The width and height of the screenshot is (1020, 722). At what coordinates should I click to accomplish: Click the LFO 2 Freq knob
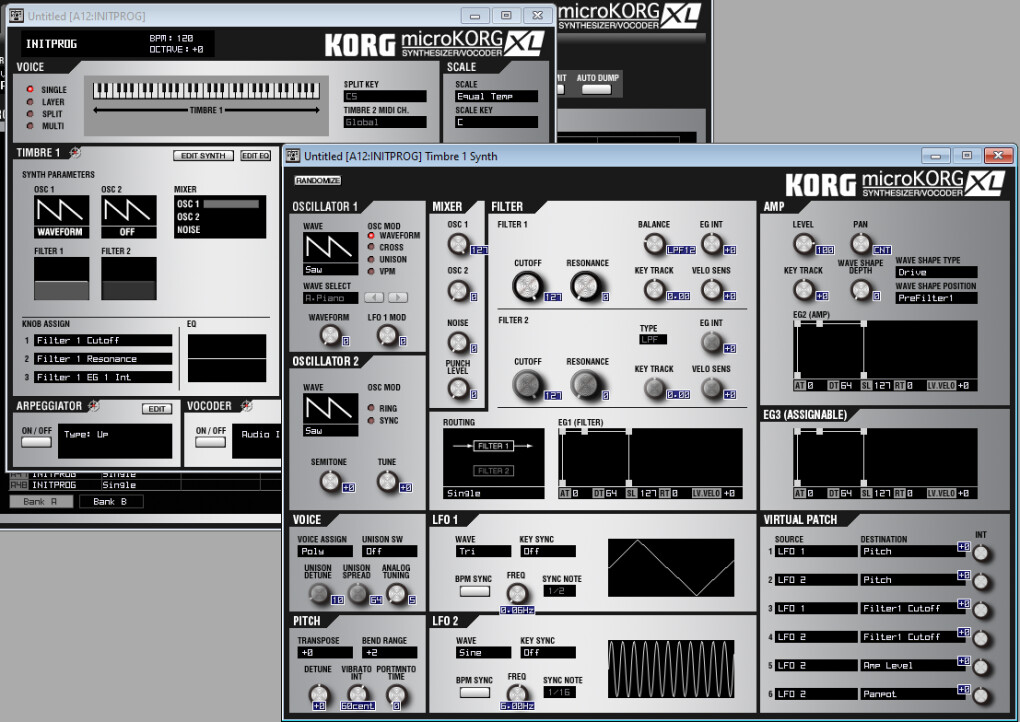517,693
